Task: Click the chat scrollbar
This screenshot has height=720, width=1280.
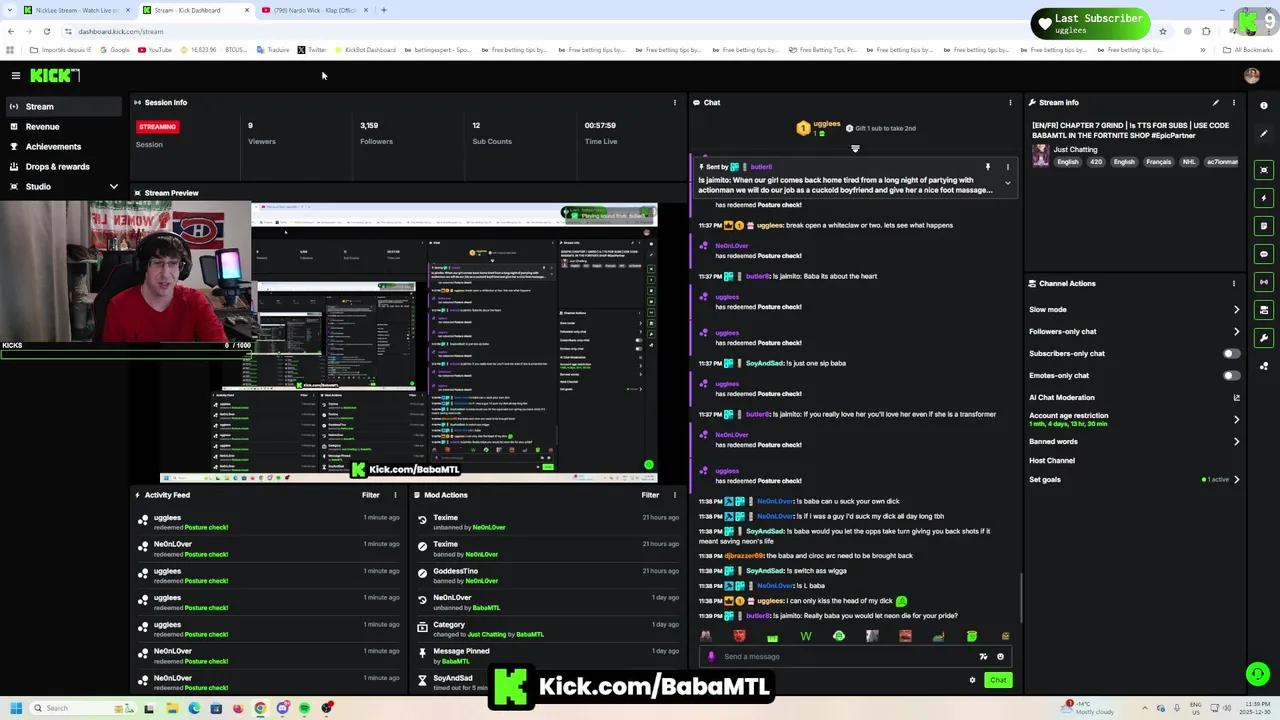Action: pyautogui.click(x=1020, y=597)
